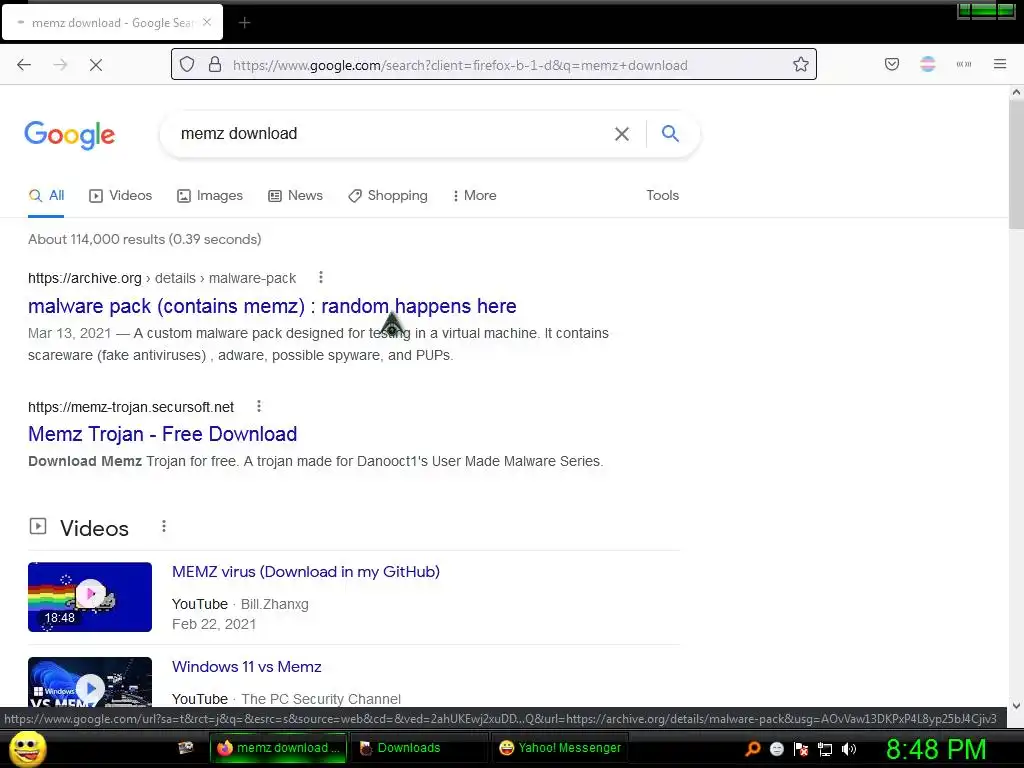1024x768 pixels.
Task: Open the Windows 11 vs Memz video
Action: point(247,667)
